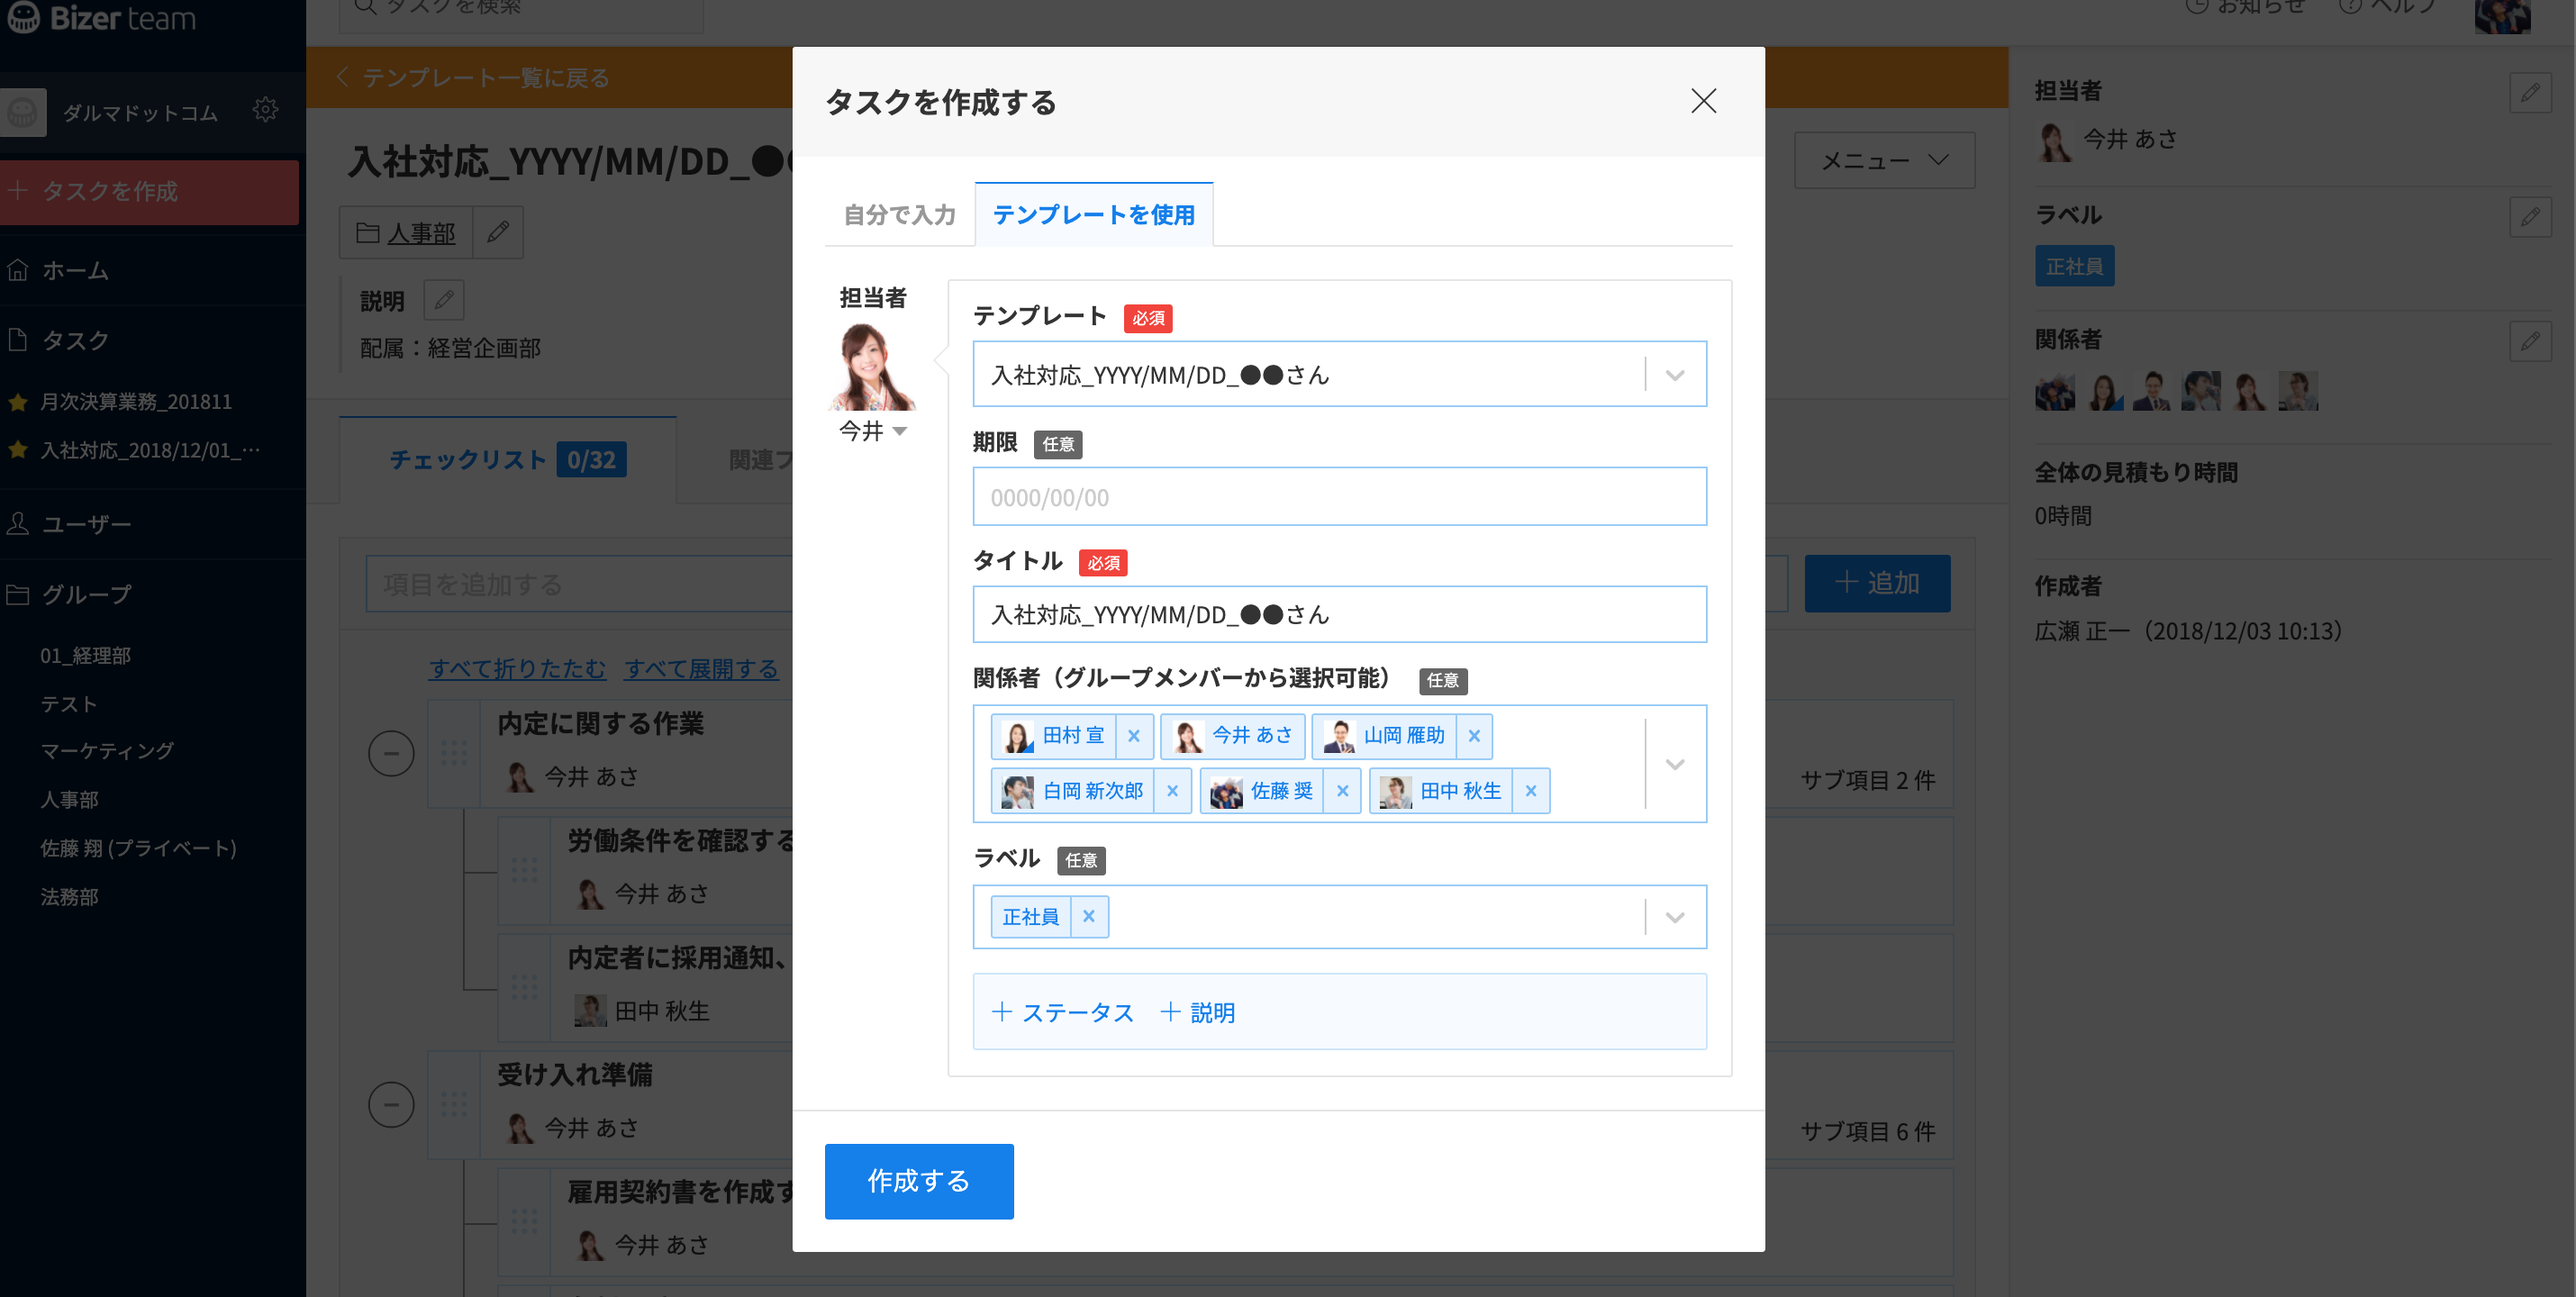2576x1297 pixels.
Task: Edit 担当者 in right panel
Action: click(x=2530, y=93)
